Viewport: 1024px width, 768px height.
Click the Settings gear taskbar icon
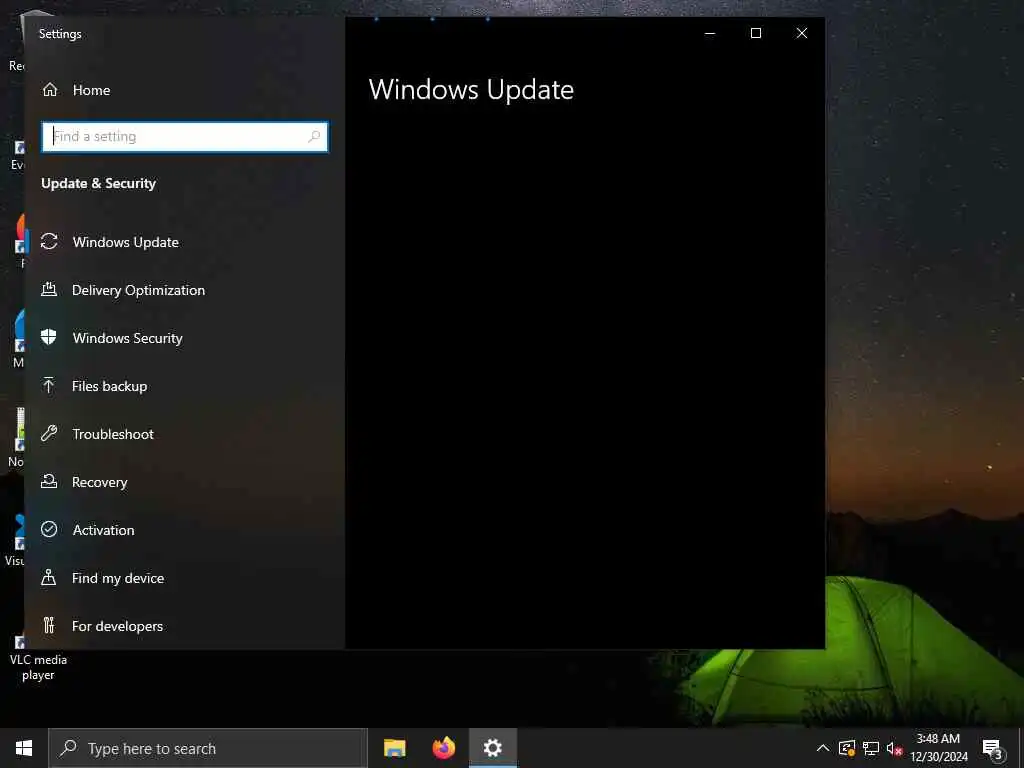click(493, 748)
